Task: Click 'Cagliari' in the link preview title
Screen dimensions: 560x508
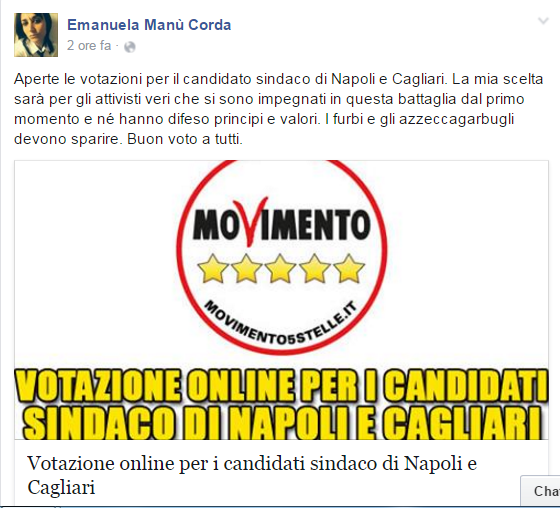Action: click(61, 488)
